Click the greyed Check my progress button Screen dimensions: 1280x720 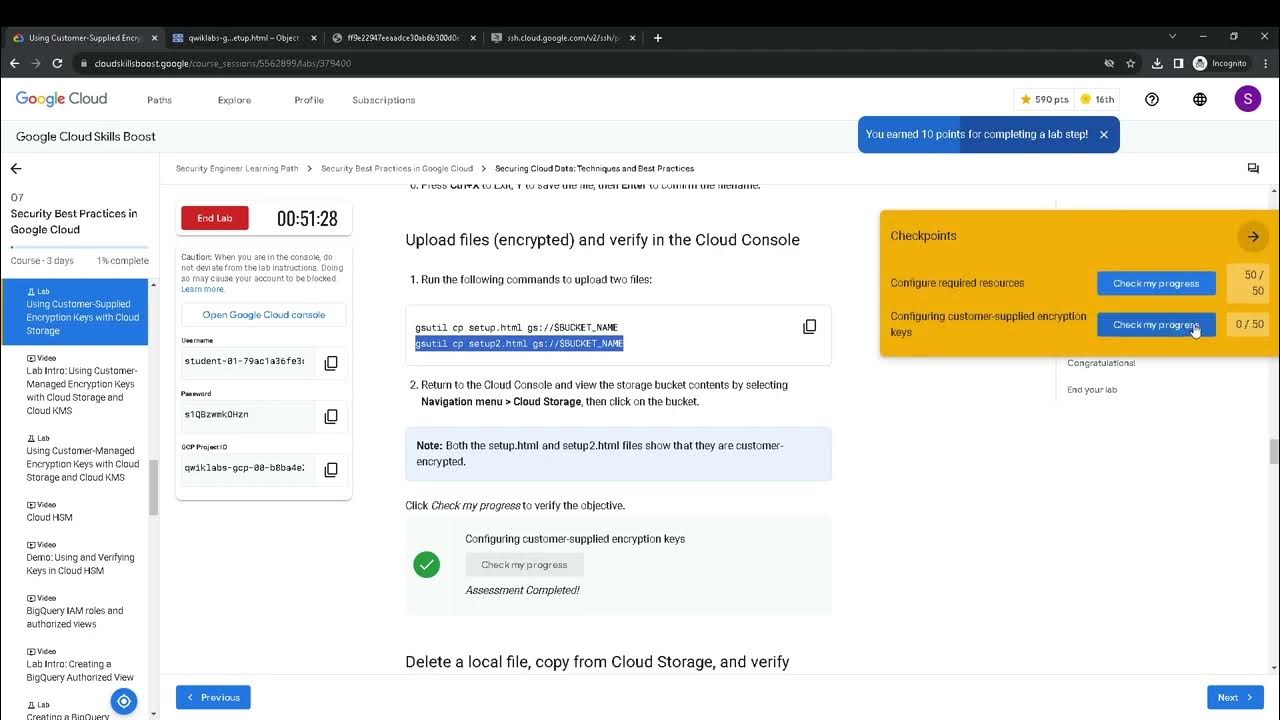point(524,565)
